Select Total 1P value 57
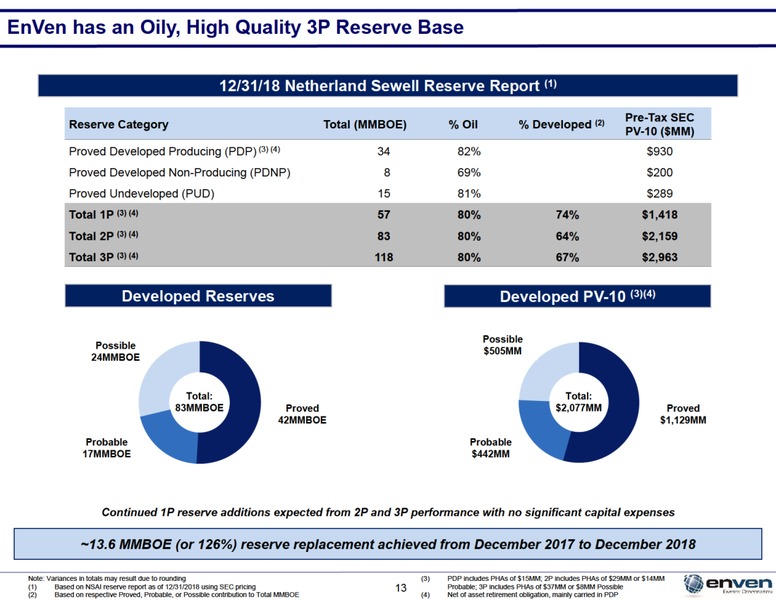 coord(384,214)
